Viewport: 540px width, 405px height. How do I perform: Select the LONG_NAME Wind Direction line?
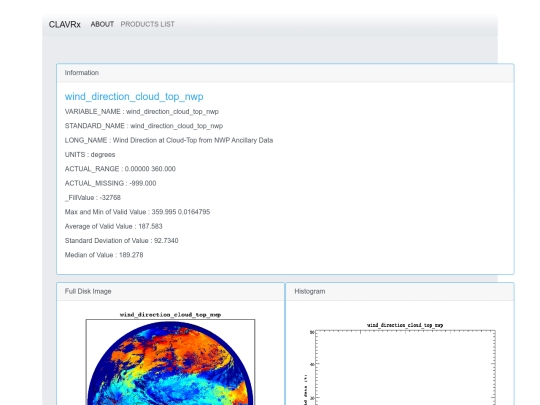pos(169,141)
